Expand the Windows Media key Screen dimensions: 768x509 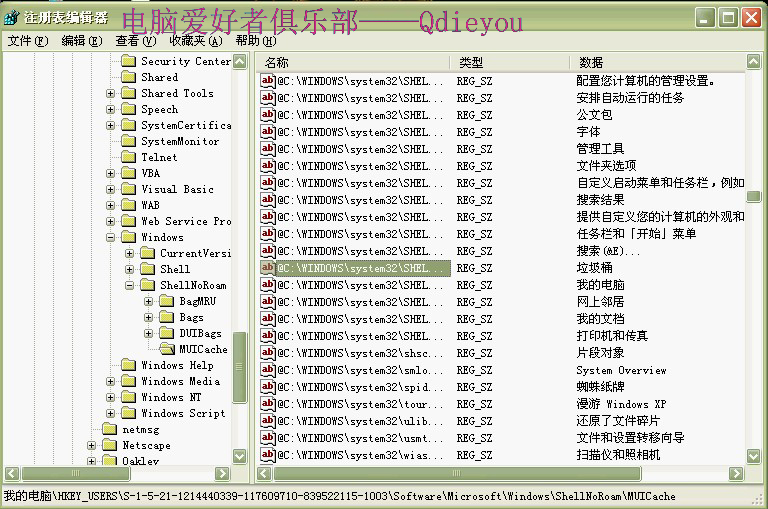[111, 381]
